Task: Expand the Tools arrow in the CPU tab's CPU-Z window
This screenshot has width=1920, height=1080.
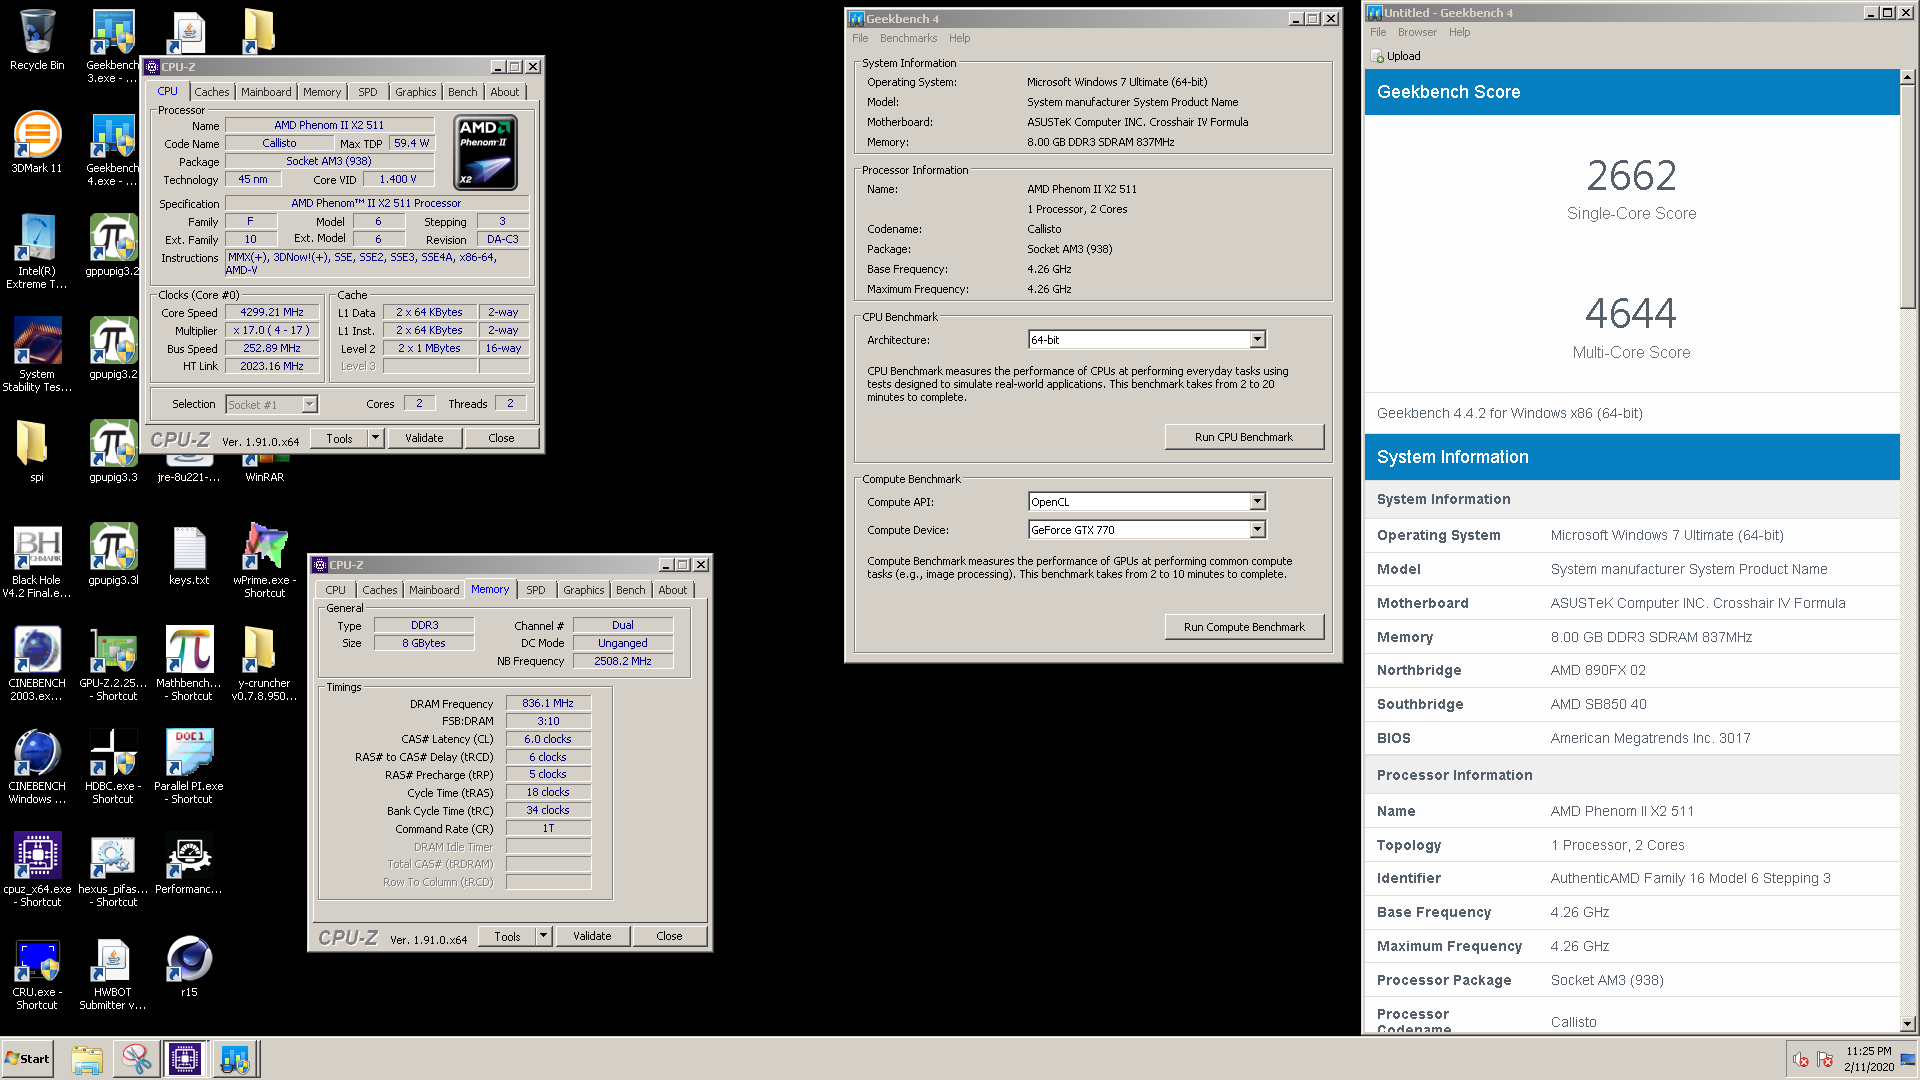Action: pyautogui.click(x=375, y=438)
